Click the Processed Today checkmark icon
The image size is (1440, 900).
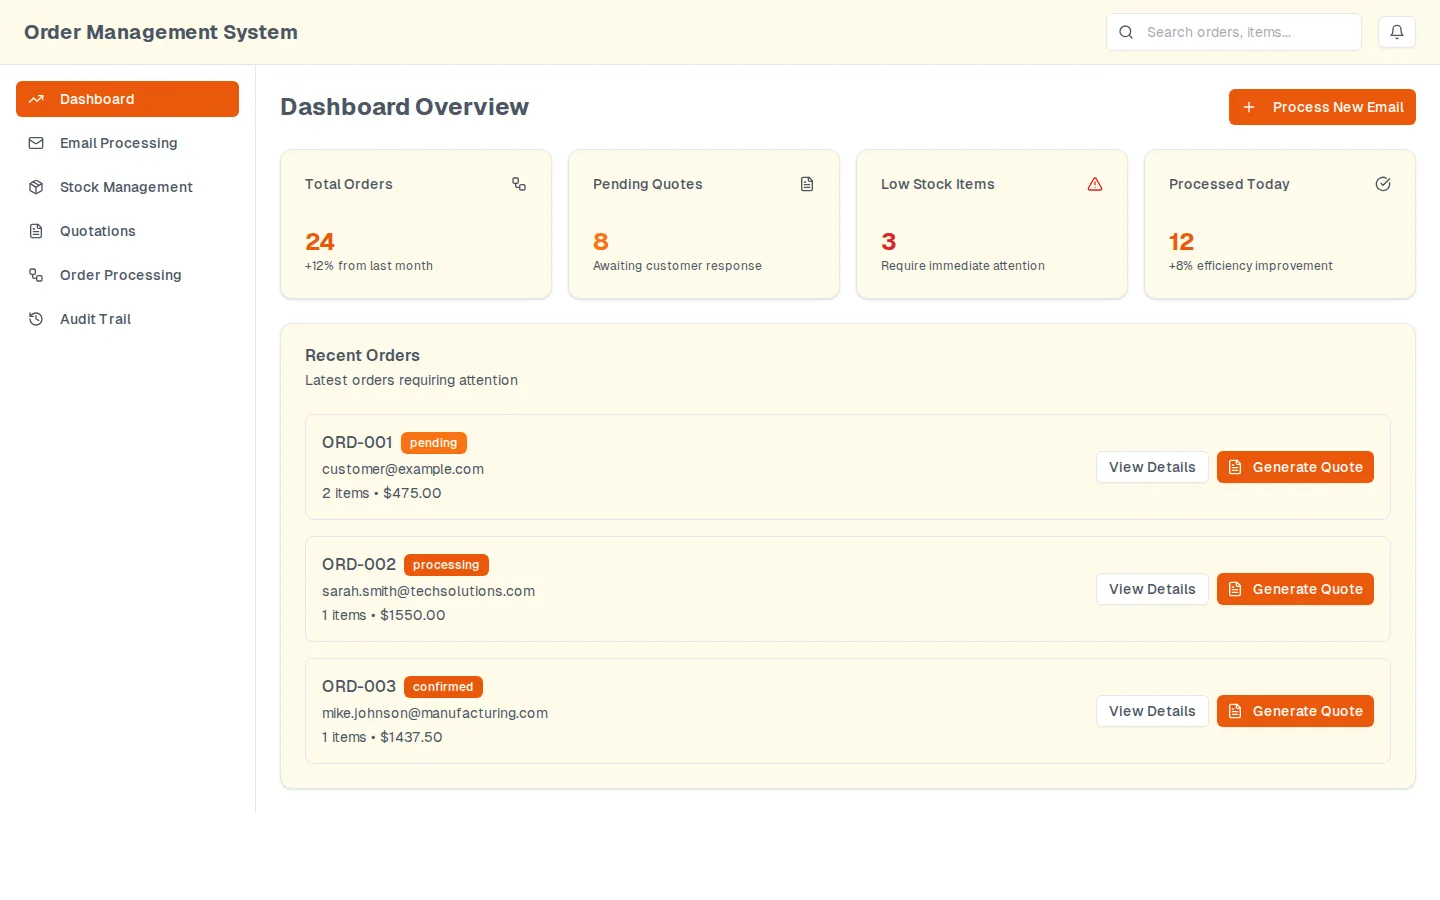1383,184
